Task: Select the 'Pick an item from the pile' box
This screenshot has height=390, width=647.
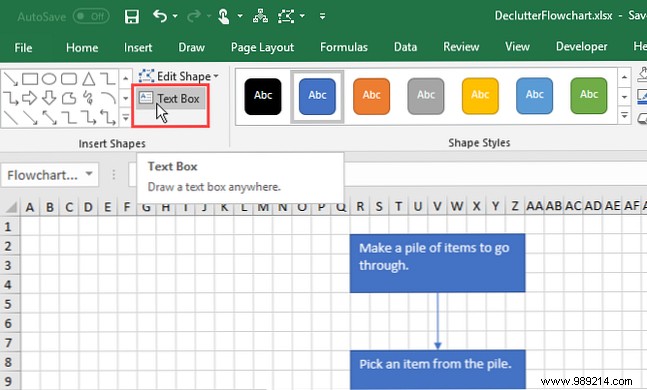Action: (437, 369)
